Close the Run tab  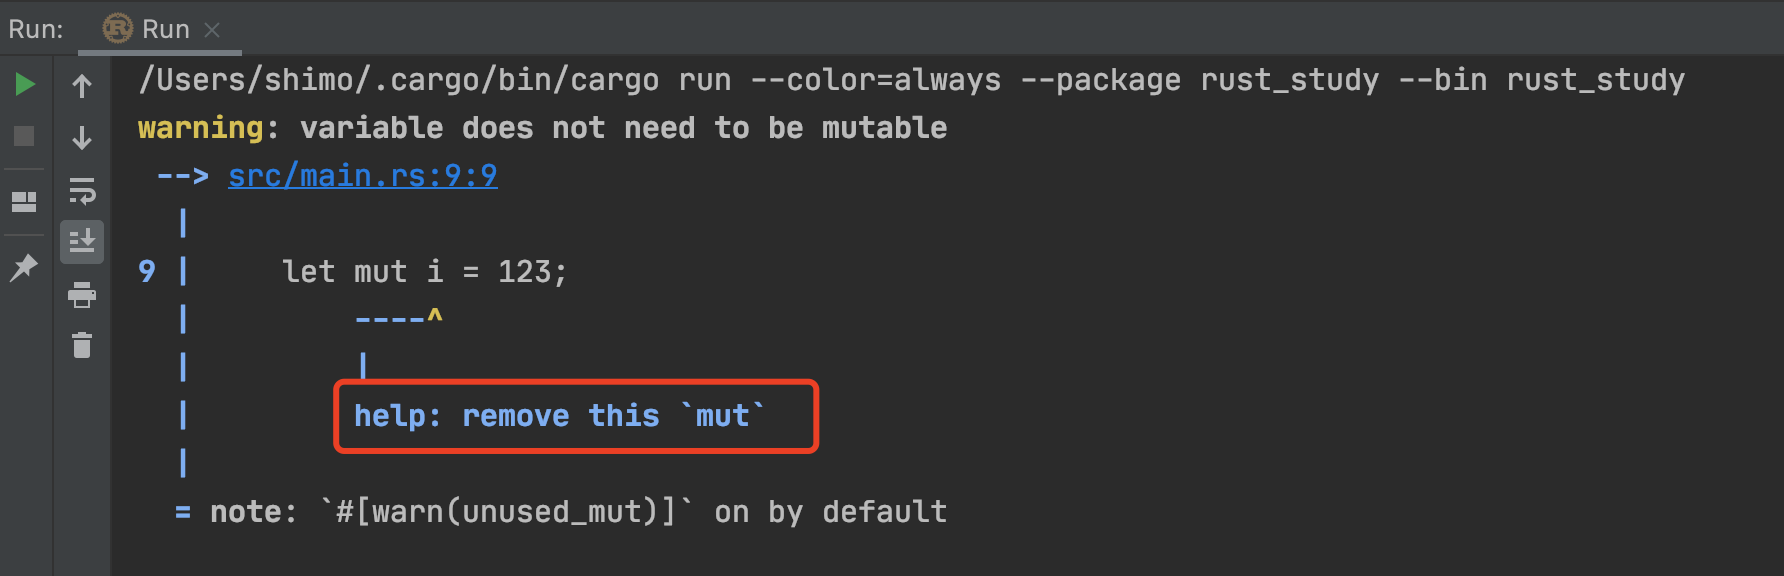[x=212, y=30]
